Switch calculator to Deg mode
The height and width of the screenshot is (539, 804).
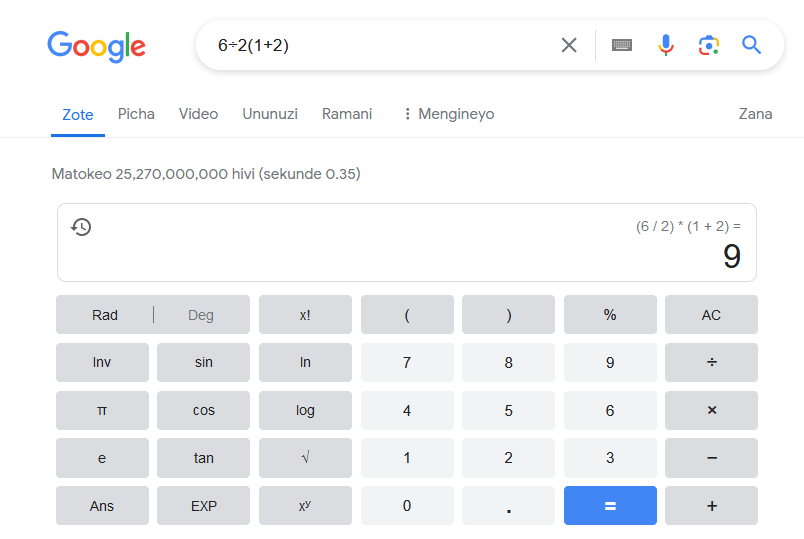[x=201, y=315]
